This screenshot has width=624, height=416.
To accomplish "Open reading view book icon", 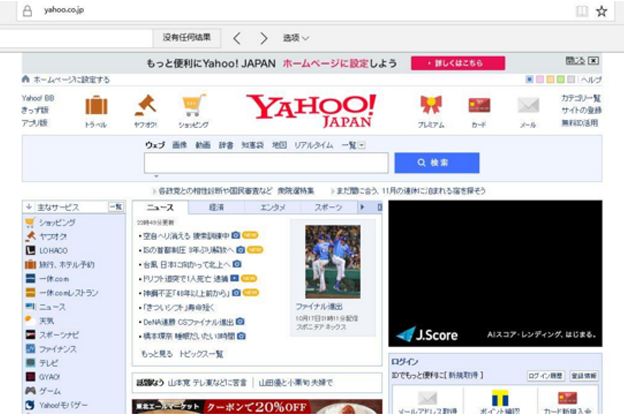I will coord(582,11).
